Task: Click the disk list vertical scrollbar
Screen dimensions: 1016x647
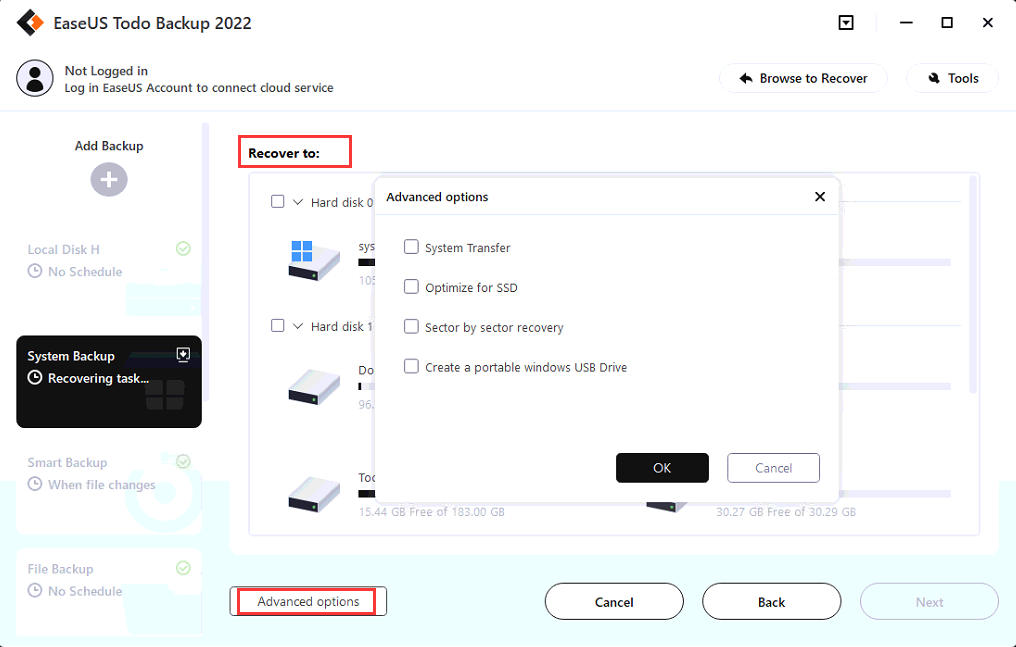Action: pyautogui.click(x=972, y=284)
